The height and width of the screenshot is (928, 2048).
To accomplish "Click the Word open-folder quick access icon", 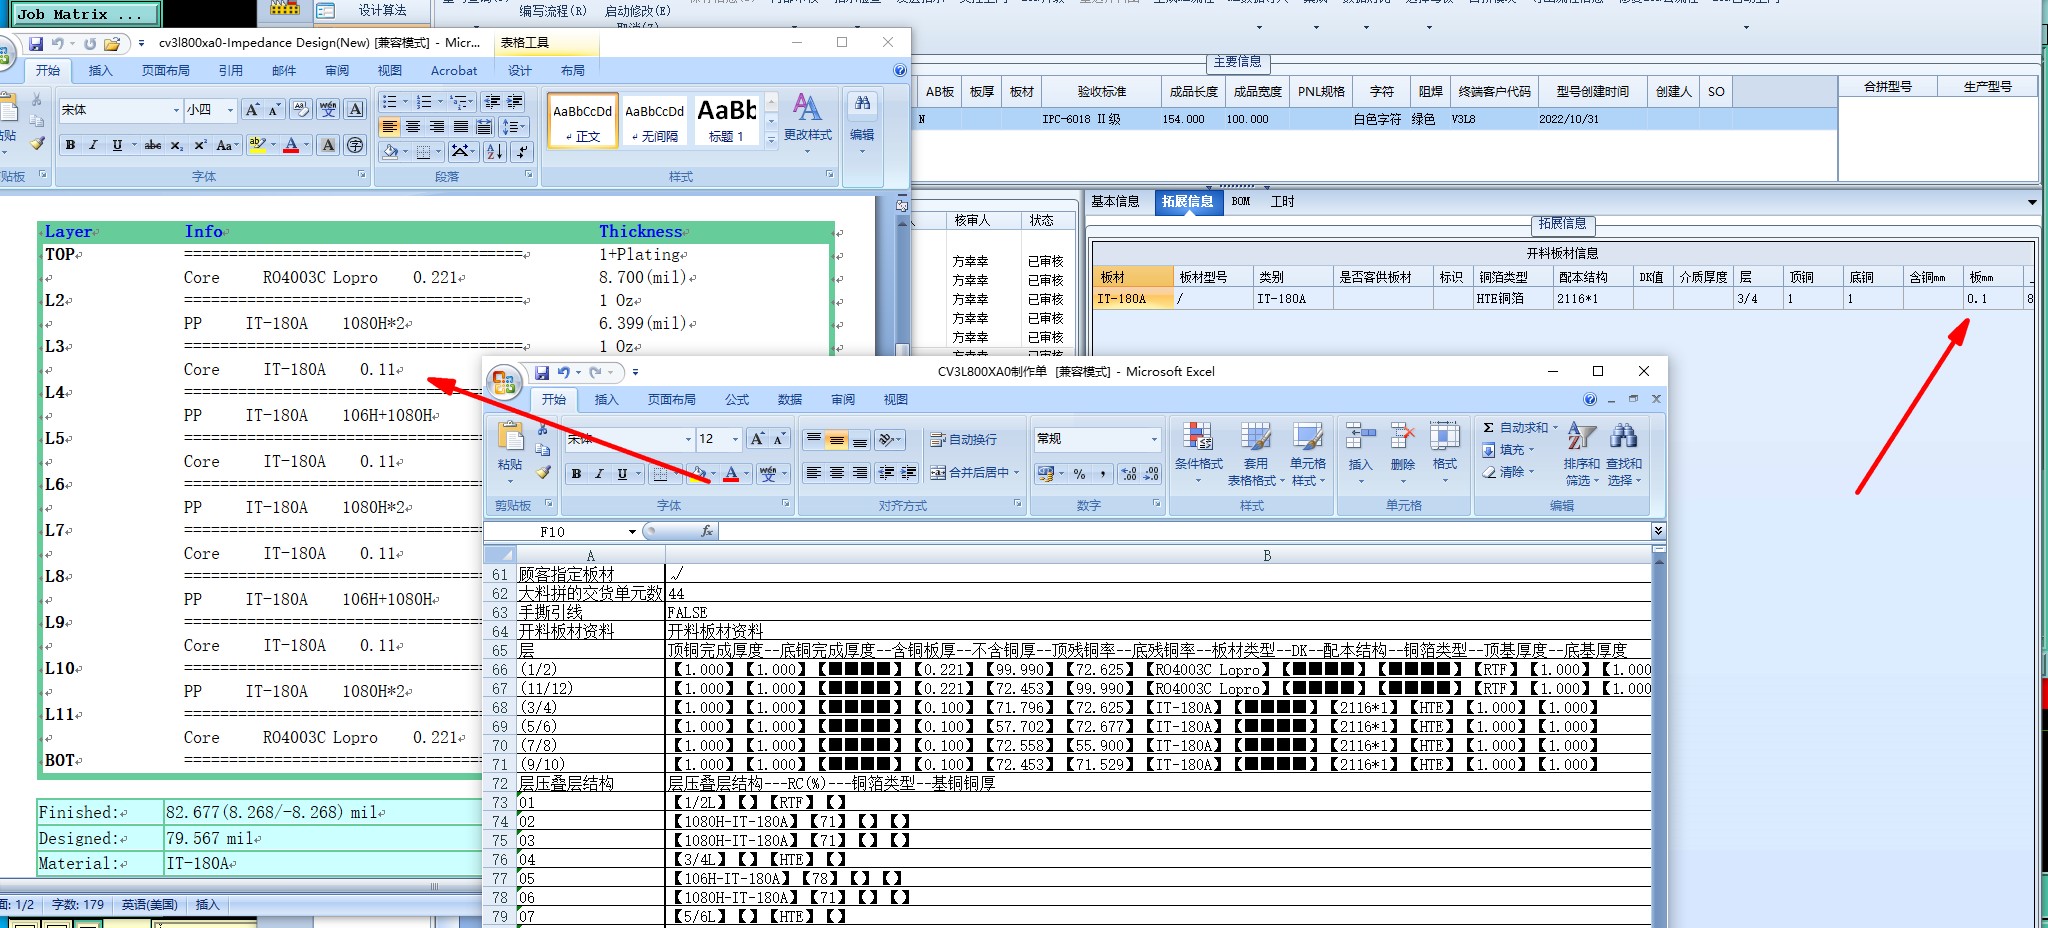I will 112,44.
